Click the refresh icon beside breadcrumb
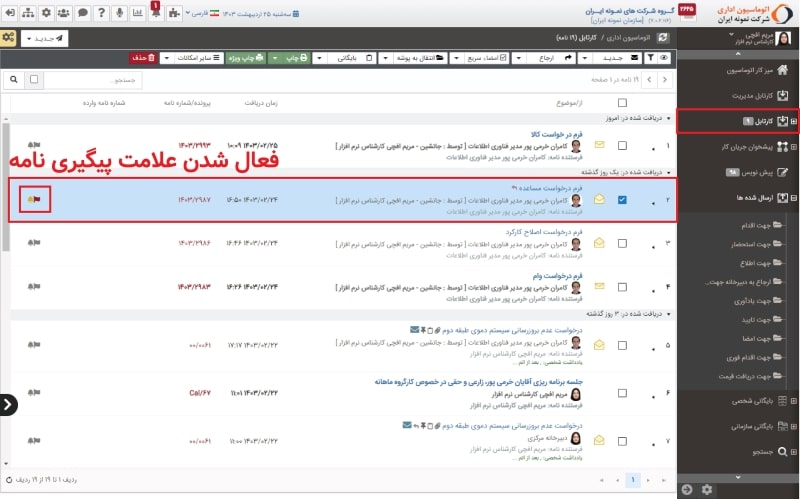 pos(663,37)
